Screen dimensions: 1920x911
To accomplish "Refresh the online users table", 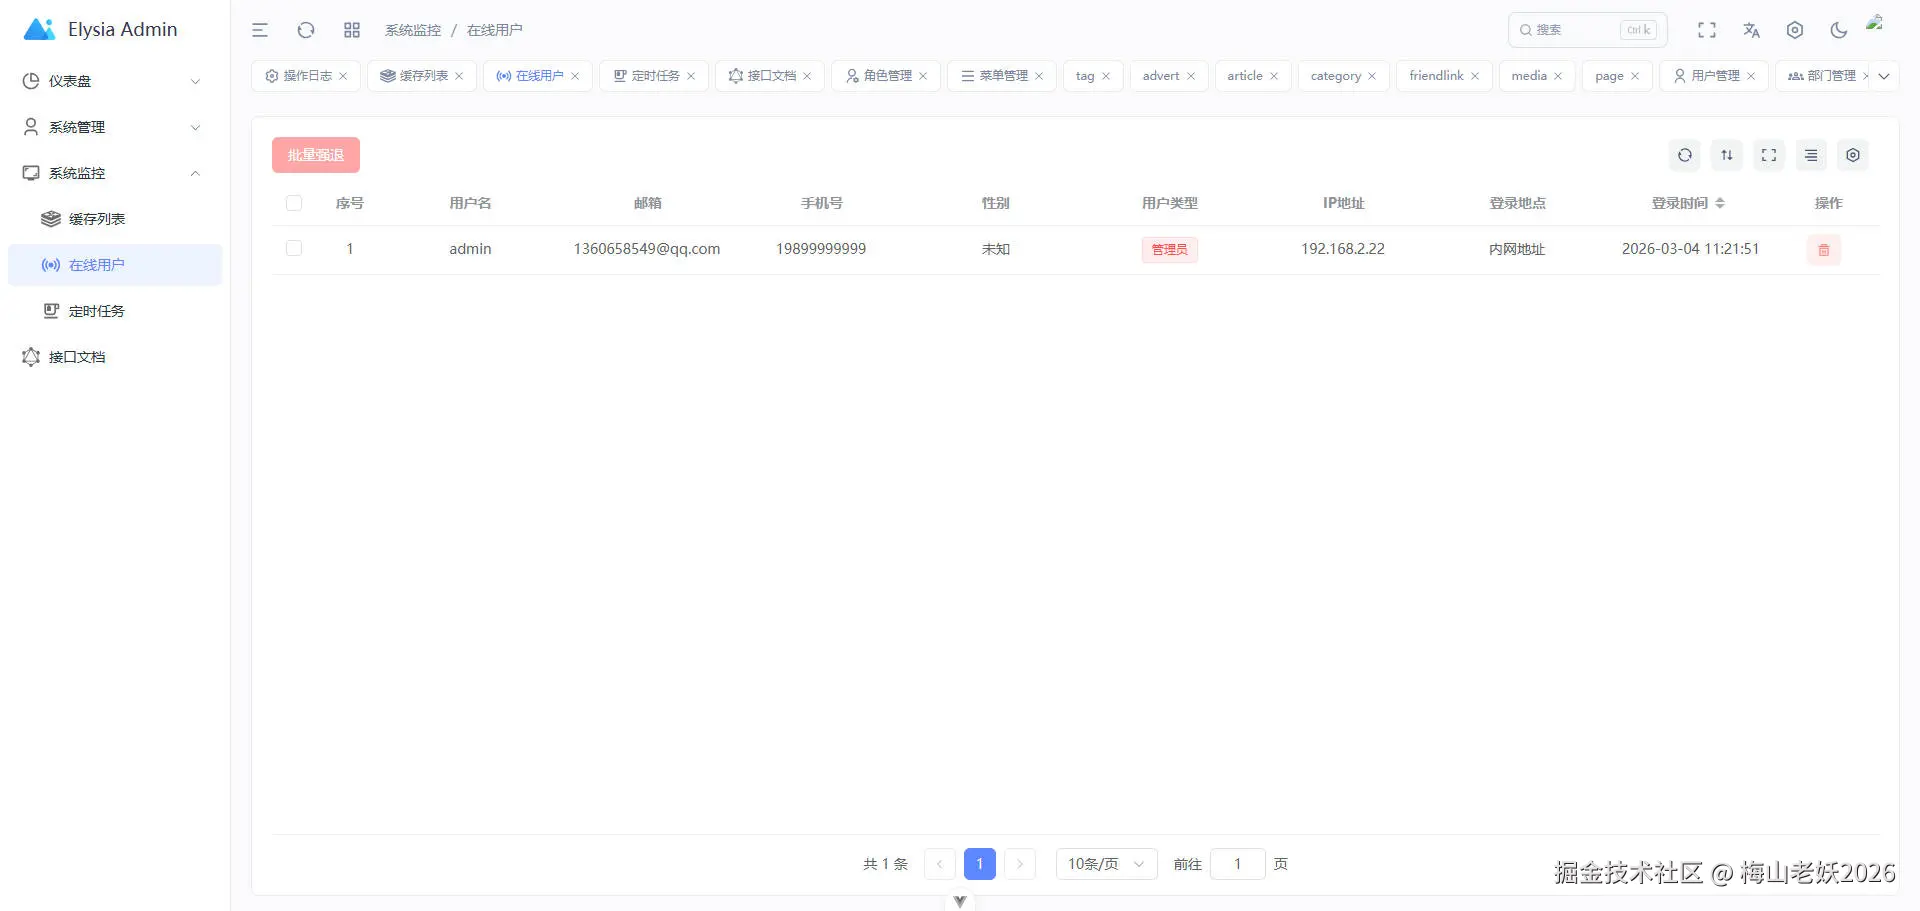I will 1685,155.
